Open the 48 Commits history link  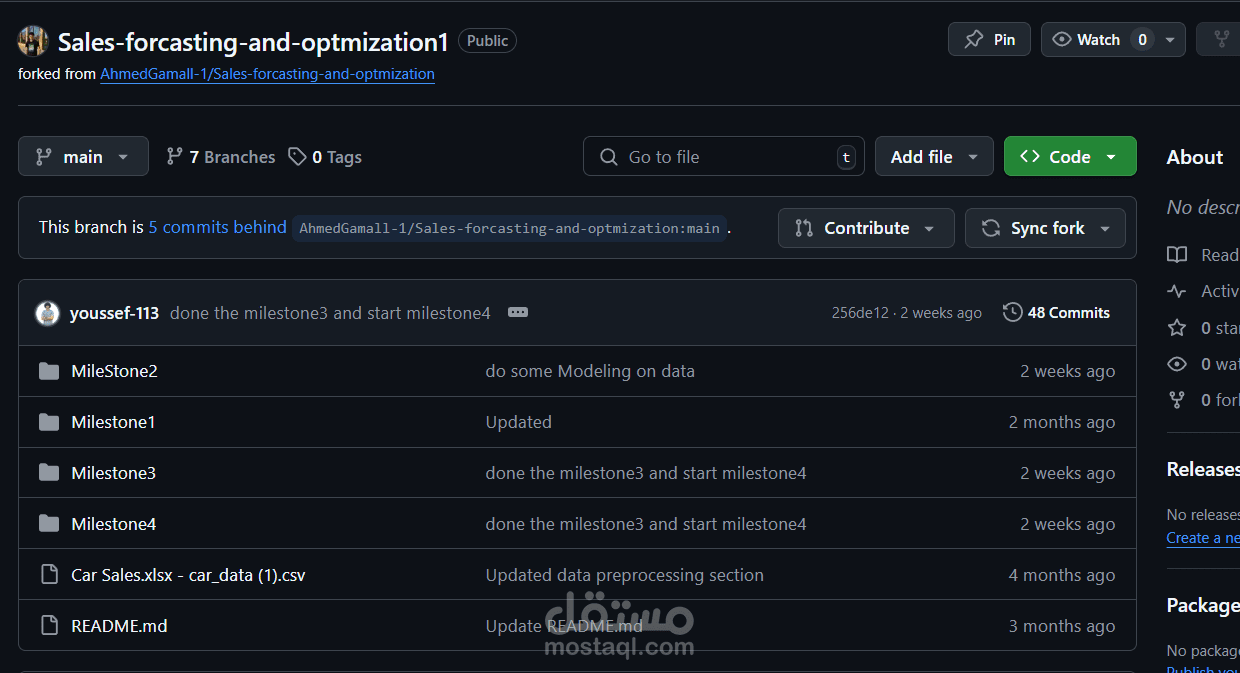[1057, 313]
